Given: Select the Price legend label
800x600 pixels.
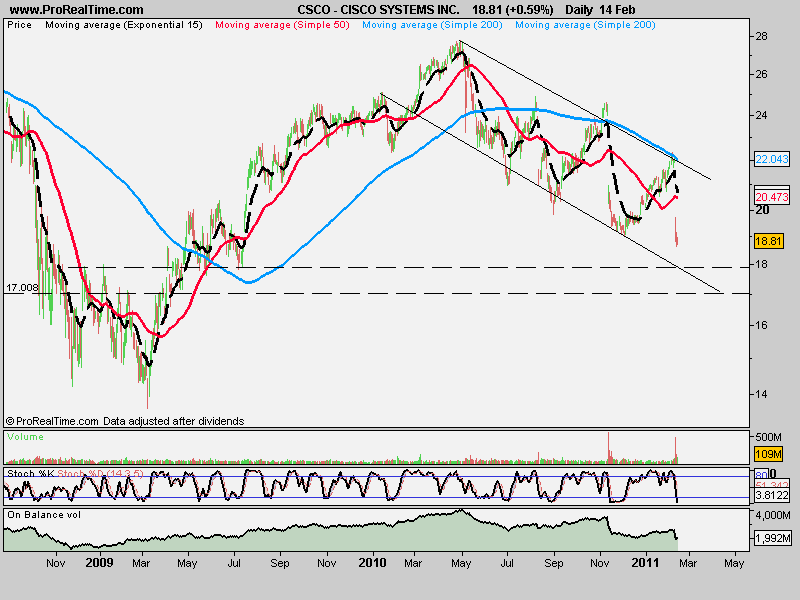Looking at the screenshot, I should pos(19,24).
